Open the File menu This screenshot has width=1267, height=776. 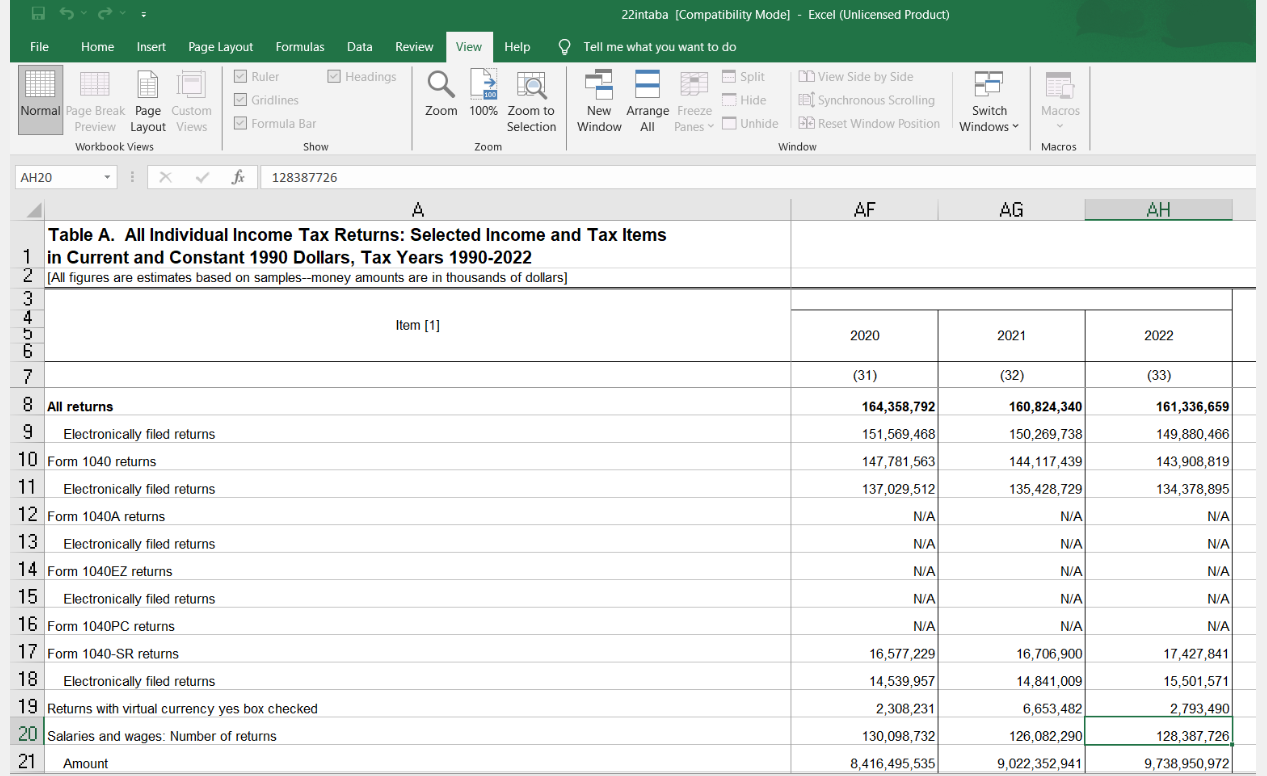click(40, 47)
